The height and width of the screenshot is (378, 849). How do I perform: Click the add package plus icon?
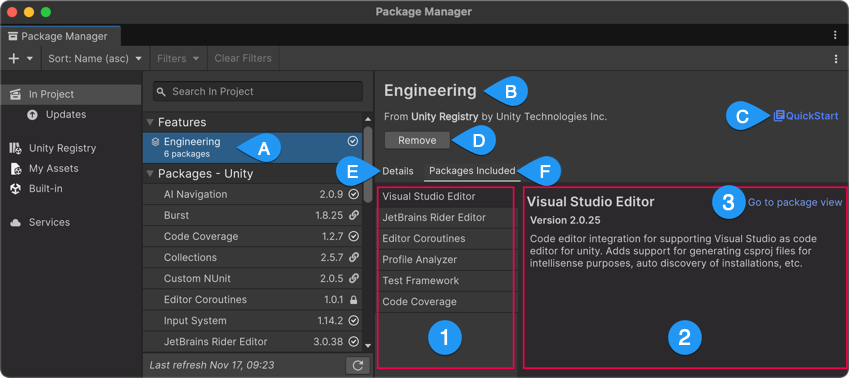coord(15,58)
